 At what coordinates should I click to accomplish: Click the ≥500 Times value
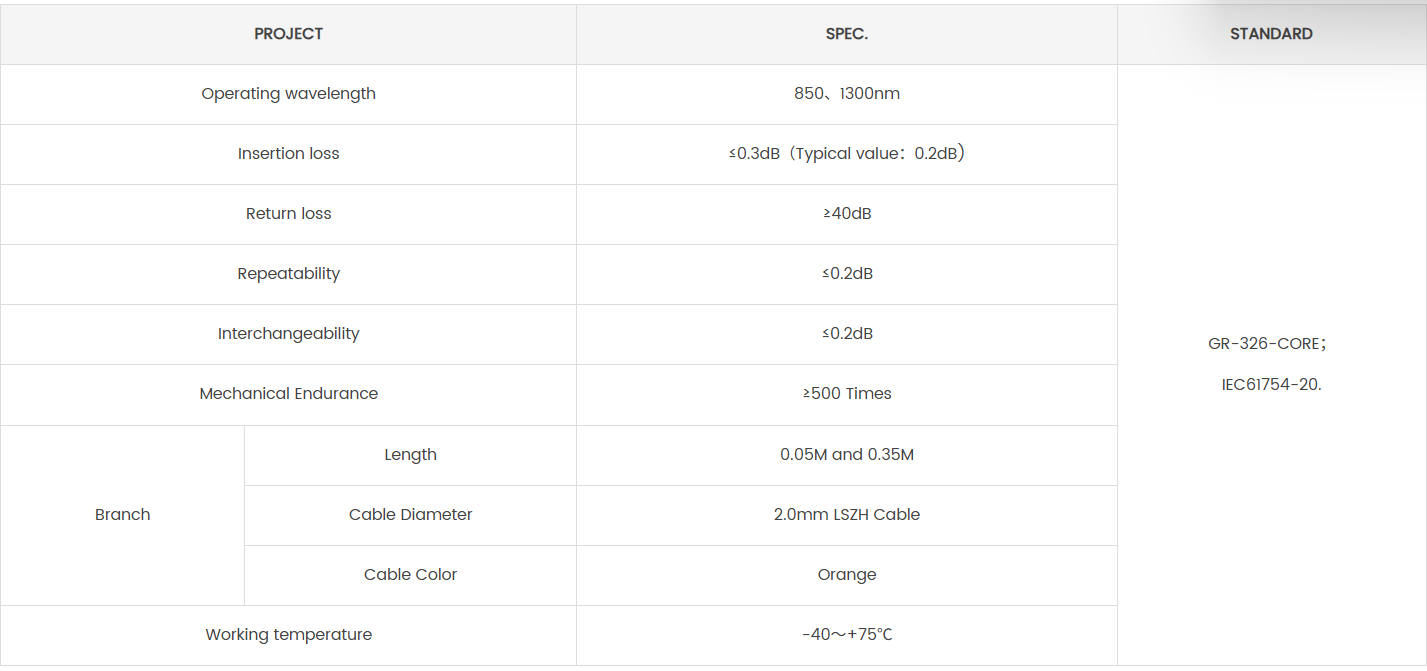pyautogui.click(x=846, y=394)
